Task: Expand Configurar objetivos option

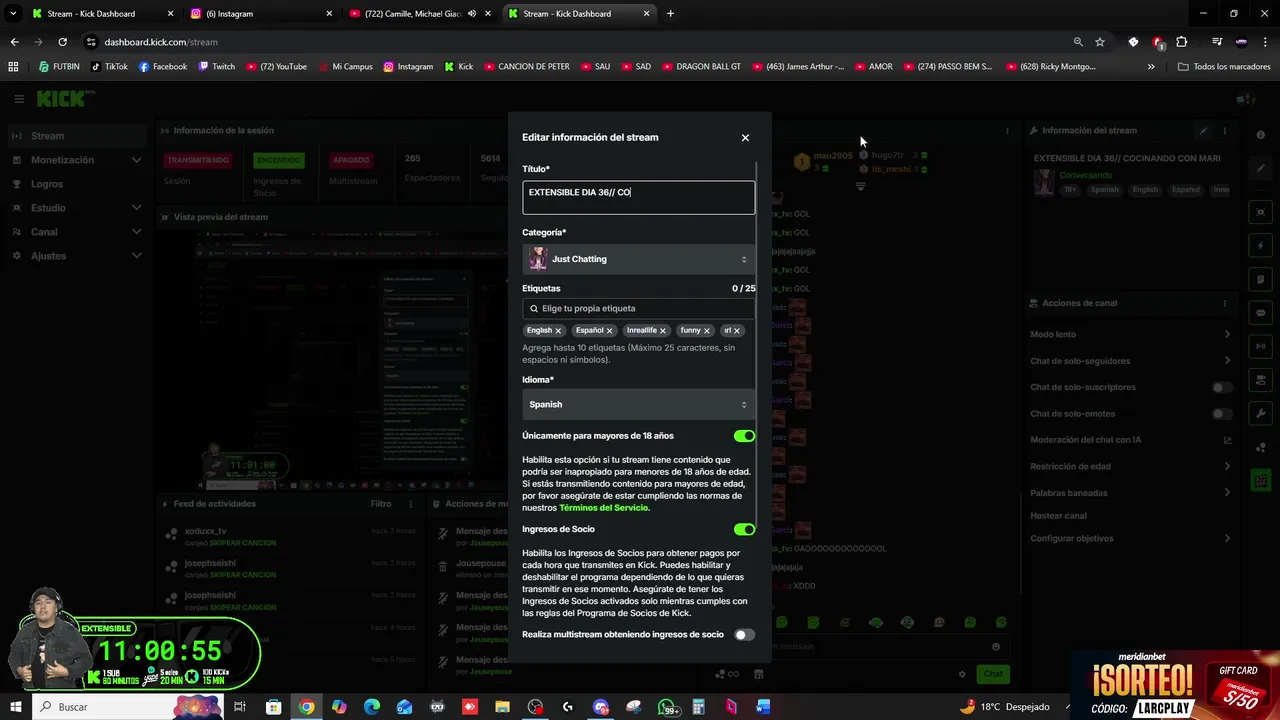Action: coord(1131,538)
